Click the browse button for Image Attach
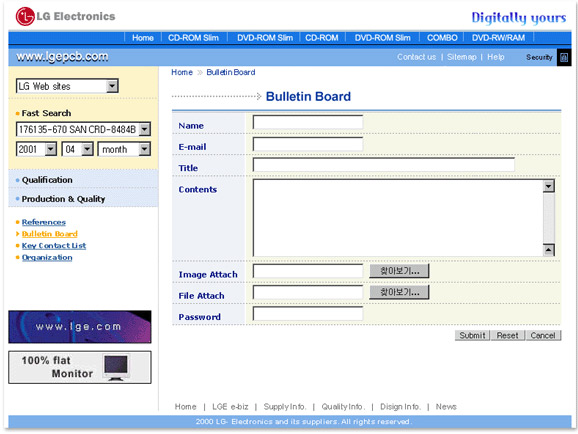Viewport: 578px width, 434px height. (x=399, y=271)
